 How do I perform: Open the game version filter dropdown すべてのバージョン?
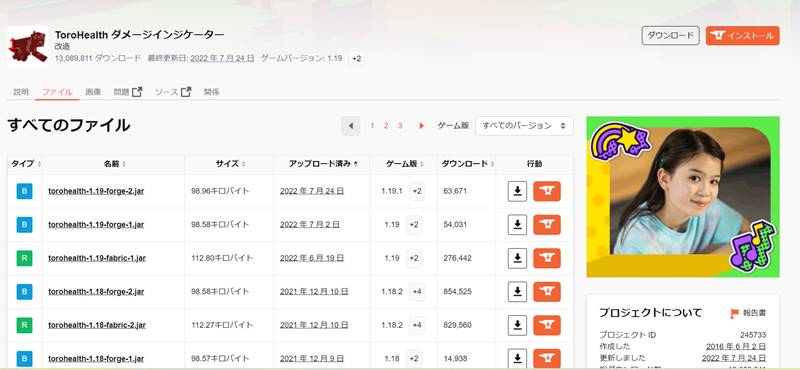(524, 126)
